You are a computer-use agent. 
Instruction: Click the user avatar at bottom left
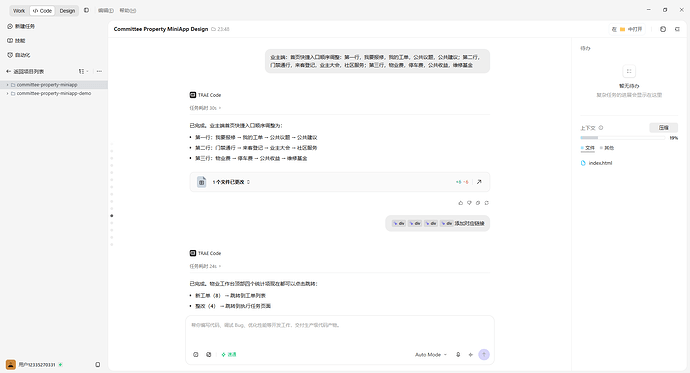11,365
